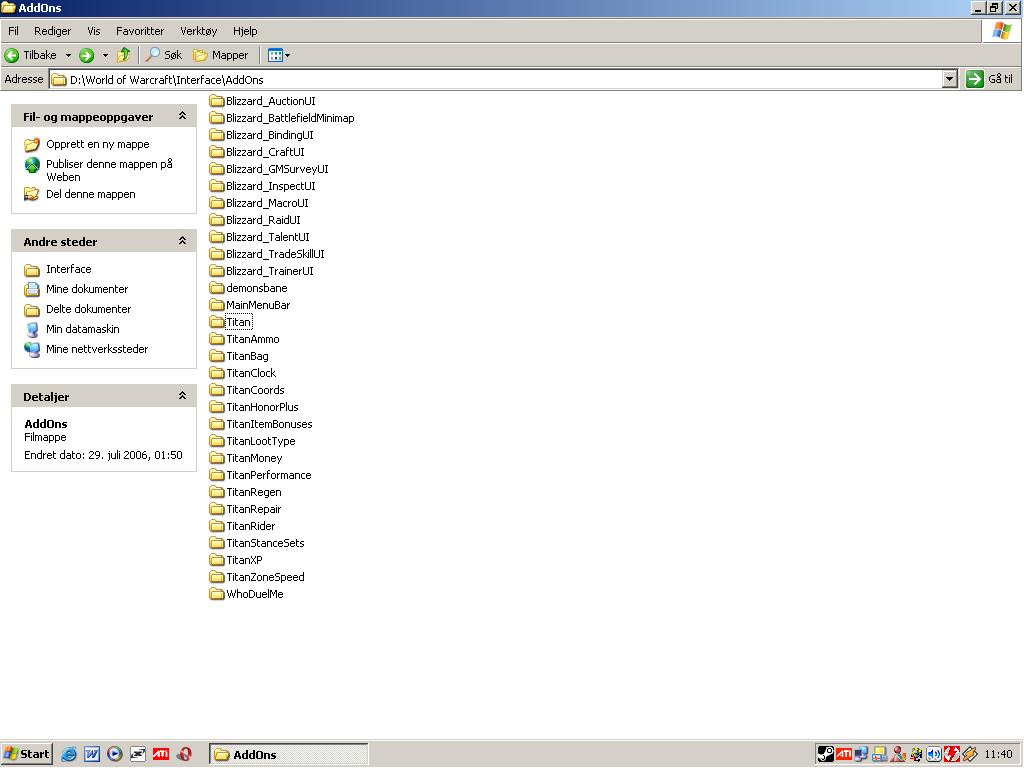Select the Blizzard_AuctionUI folder icon
The width and height of the screenshot is (1024, 768).
click(217, 101)
